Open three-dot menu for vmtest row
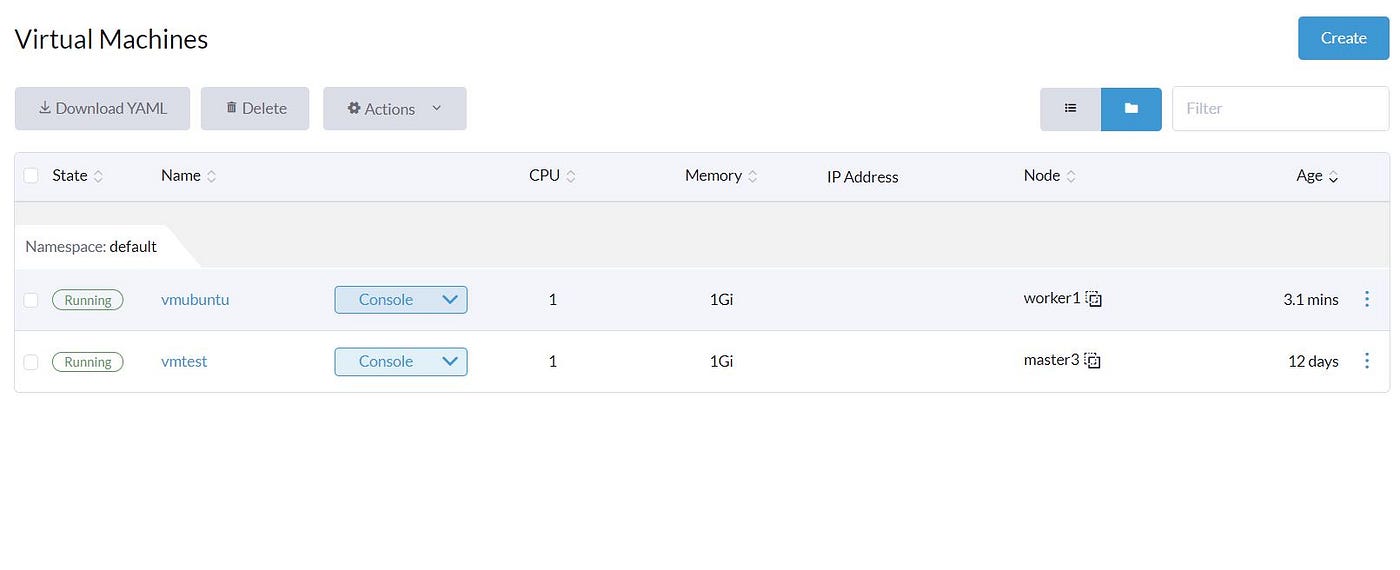 [x=1367, y=361]
